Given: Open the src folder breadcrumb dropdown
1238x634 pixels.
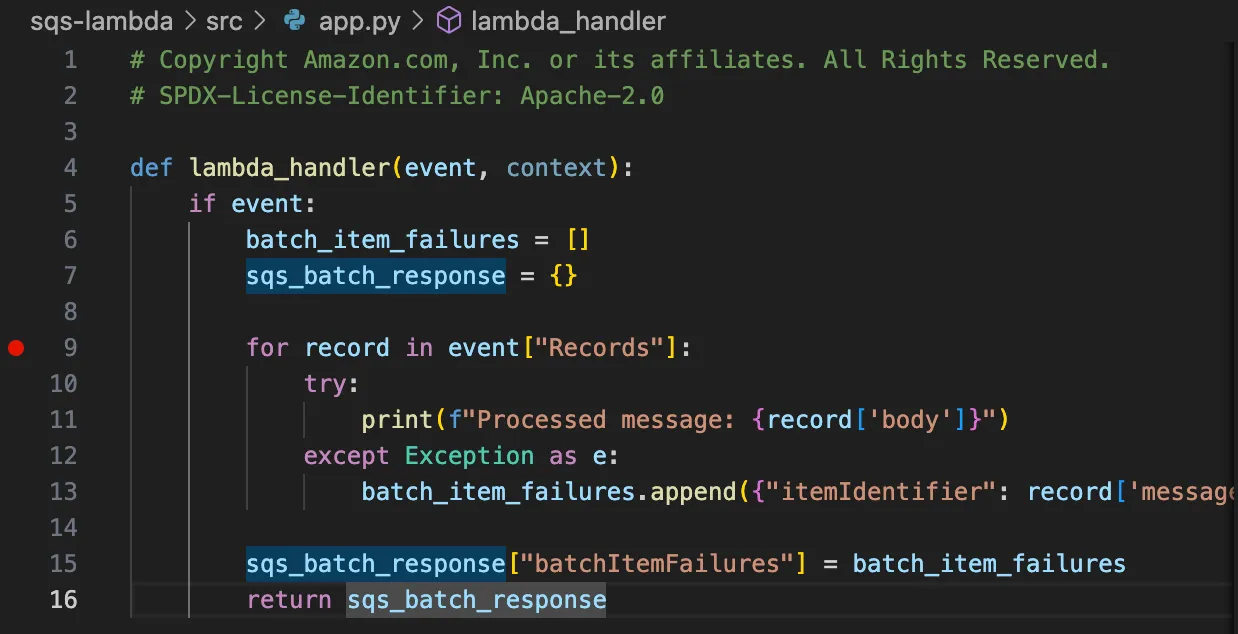Looking at the screenshot, I should coord(225,20).
